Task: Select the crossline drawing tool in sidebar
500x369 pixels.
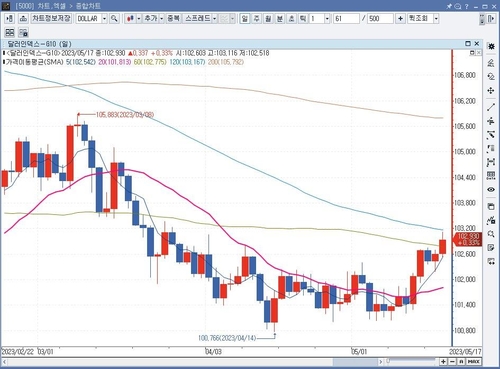Action: (x=491, y=121)
